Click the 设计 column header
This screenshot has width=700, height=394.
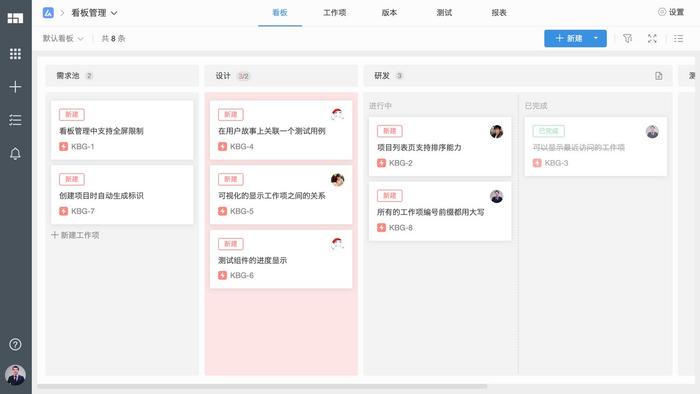pos(281,76)
